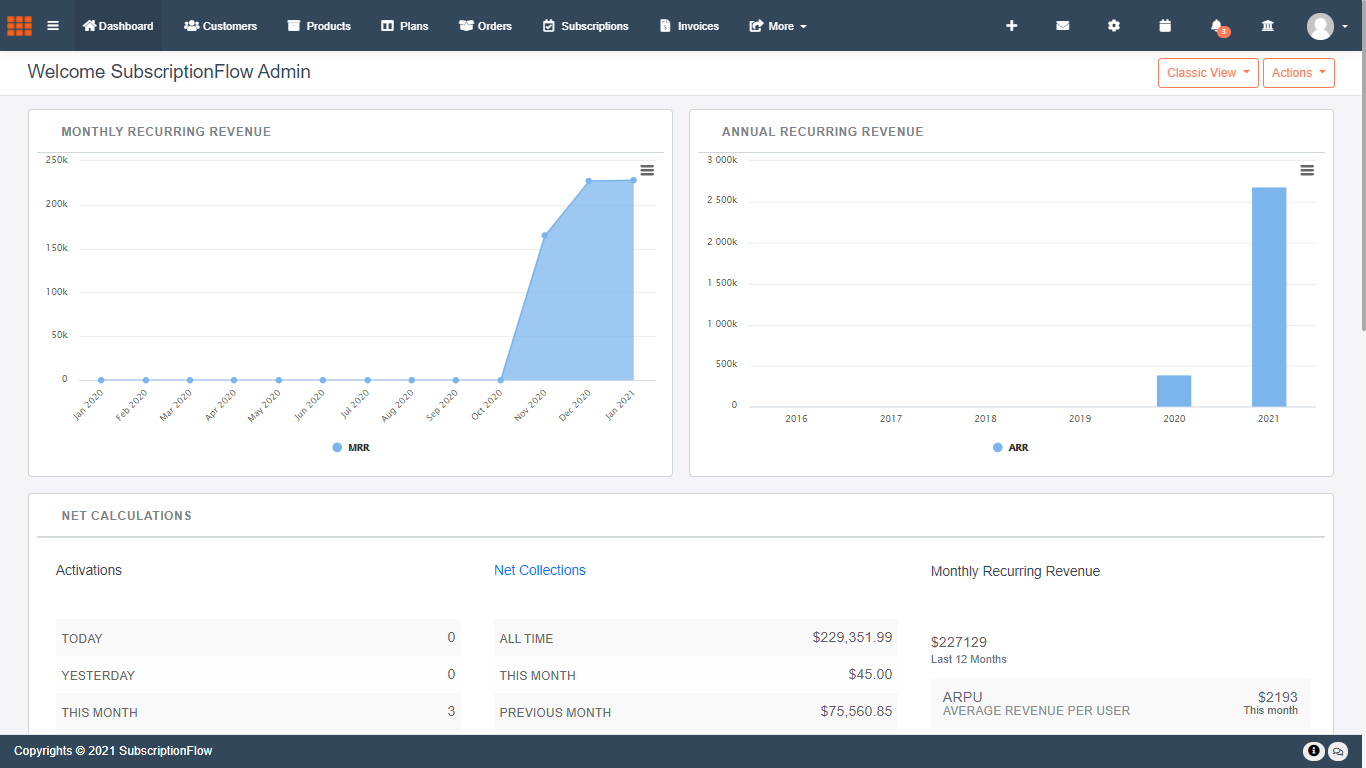Click the bank icon in the top bar
1366x768 pixels.
click(x=1267, y=26)
